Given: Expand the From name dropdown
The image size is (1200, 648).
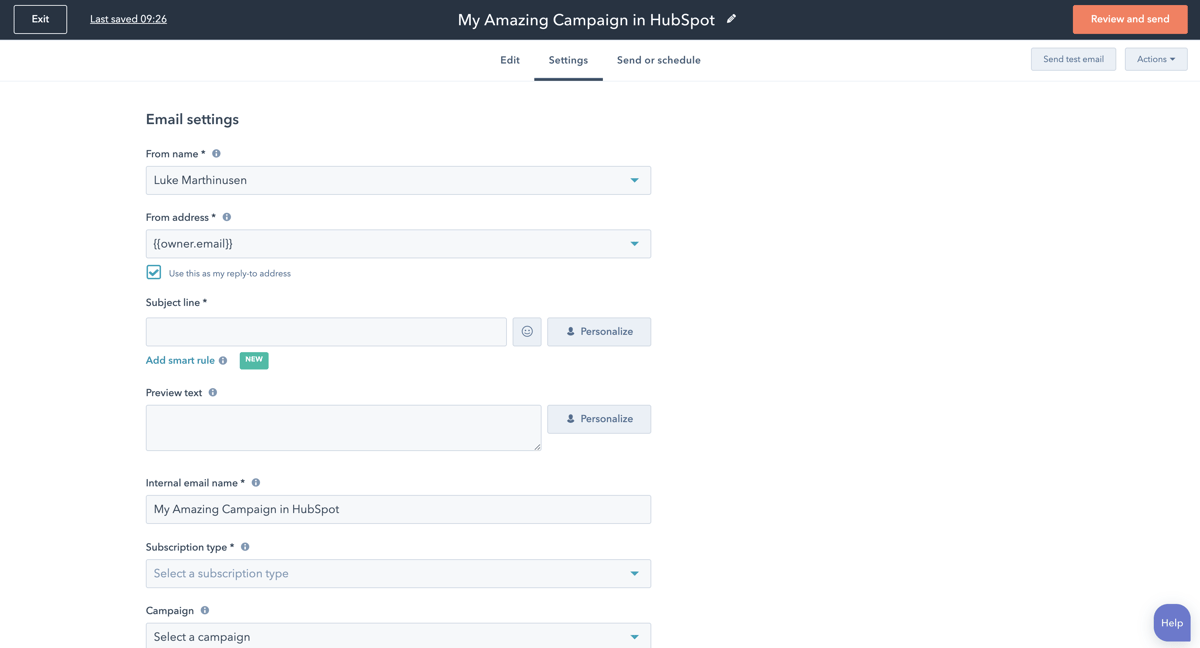Looking at the screenshot, I should (x=398, y=180).
